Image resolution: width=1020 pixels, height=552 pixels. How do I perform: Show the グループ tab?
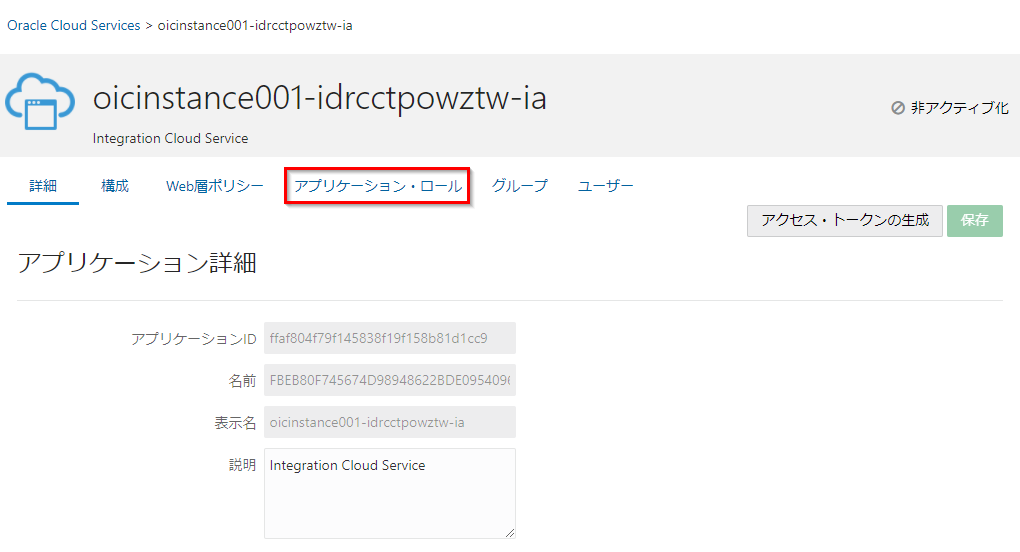[520, 186]
